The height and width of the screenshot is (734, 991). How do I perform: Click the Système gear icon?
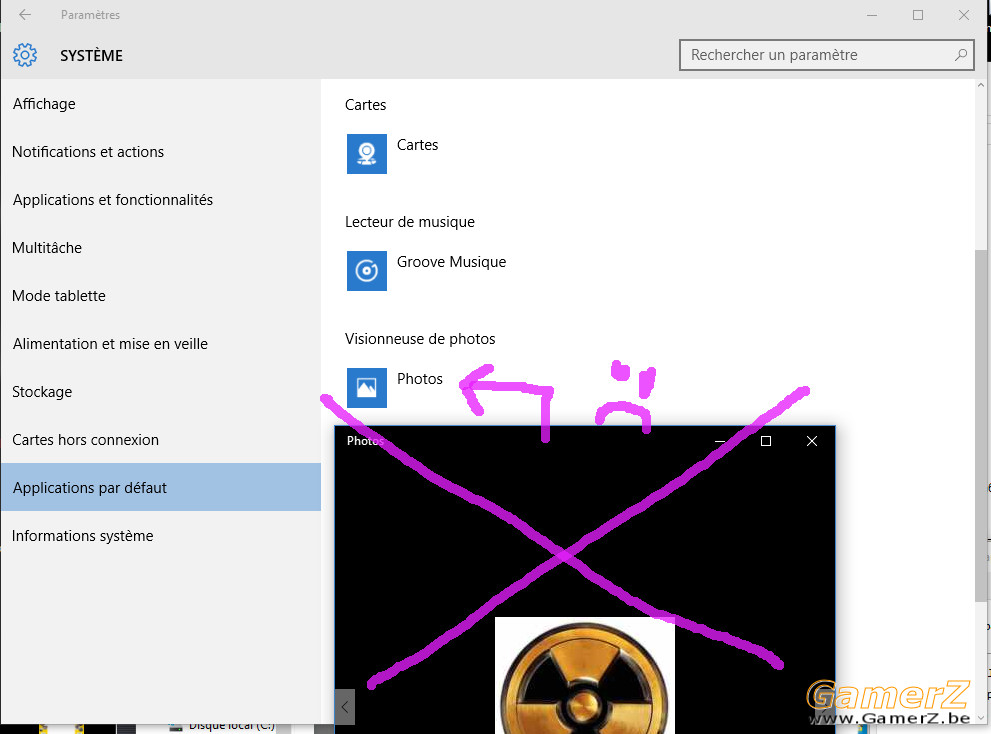[25, 55]
